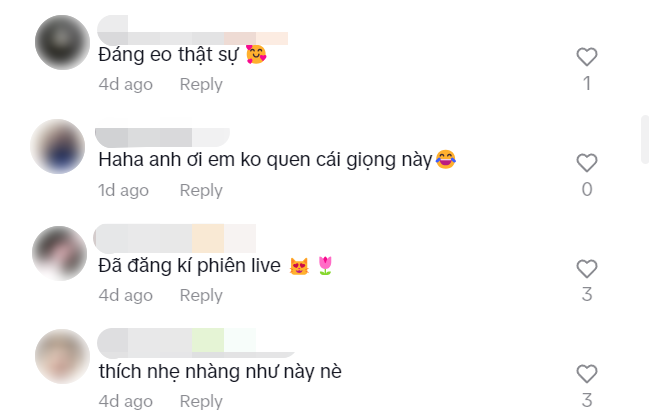Open blurred username above "Haha anh ơi" comment
The height and width of the screenshot is (415, 649).
click(x=162, y=132)
